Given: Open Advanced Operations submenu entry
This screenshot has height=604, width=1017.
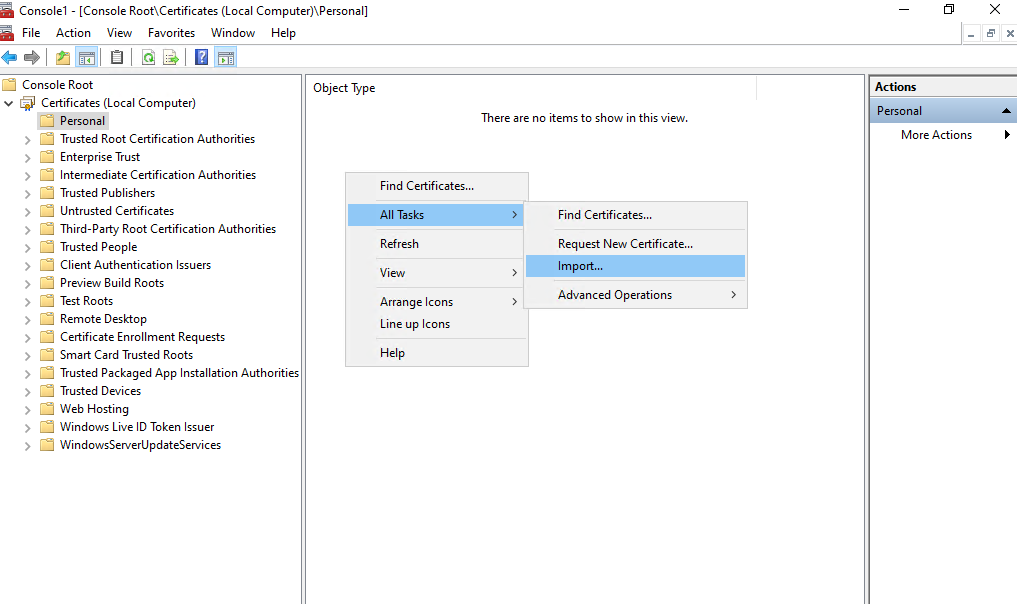Looking at the screenshot, I should tap(636, 295).
